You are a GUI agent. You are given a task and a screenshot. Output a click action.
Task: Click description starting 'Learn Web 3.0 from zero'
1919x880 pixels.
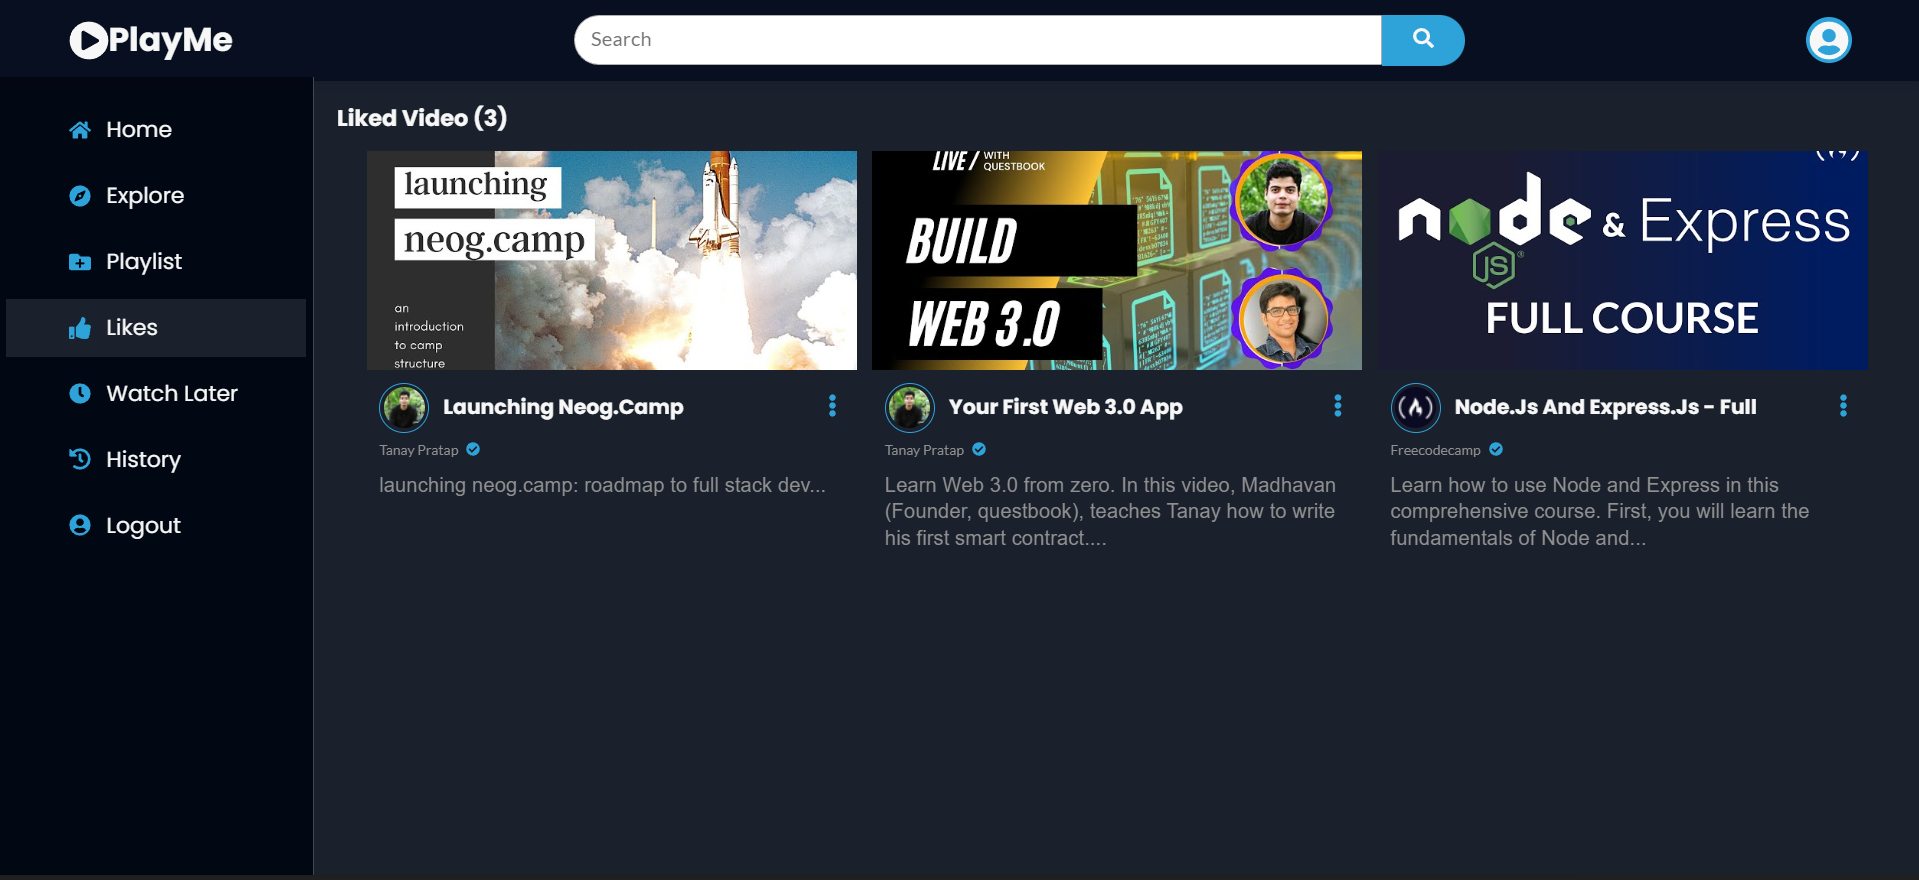(1110, 511)
